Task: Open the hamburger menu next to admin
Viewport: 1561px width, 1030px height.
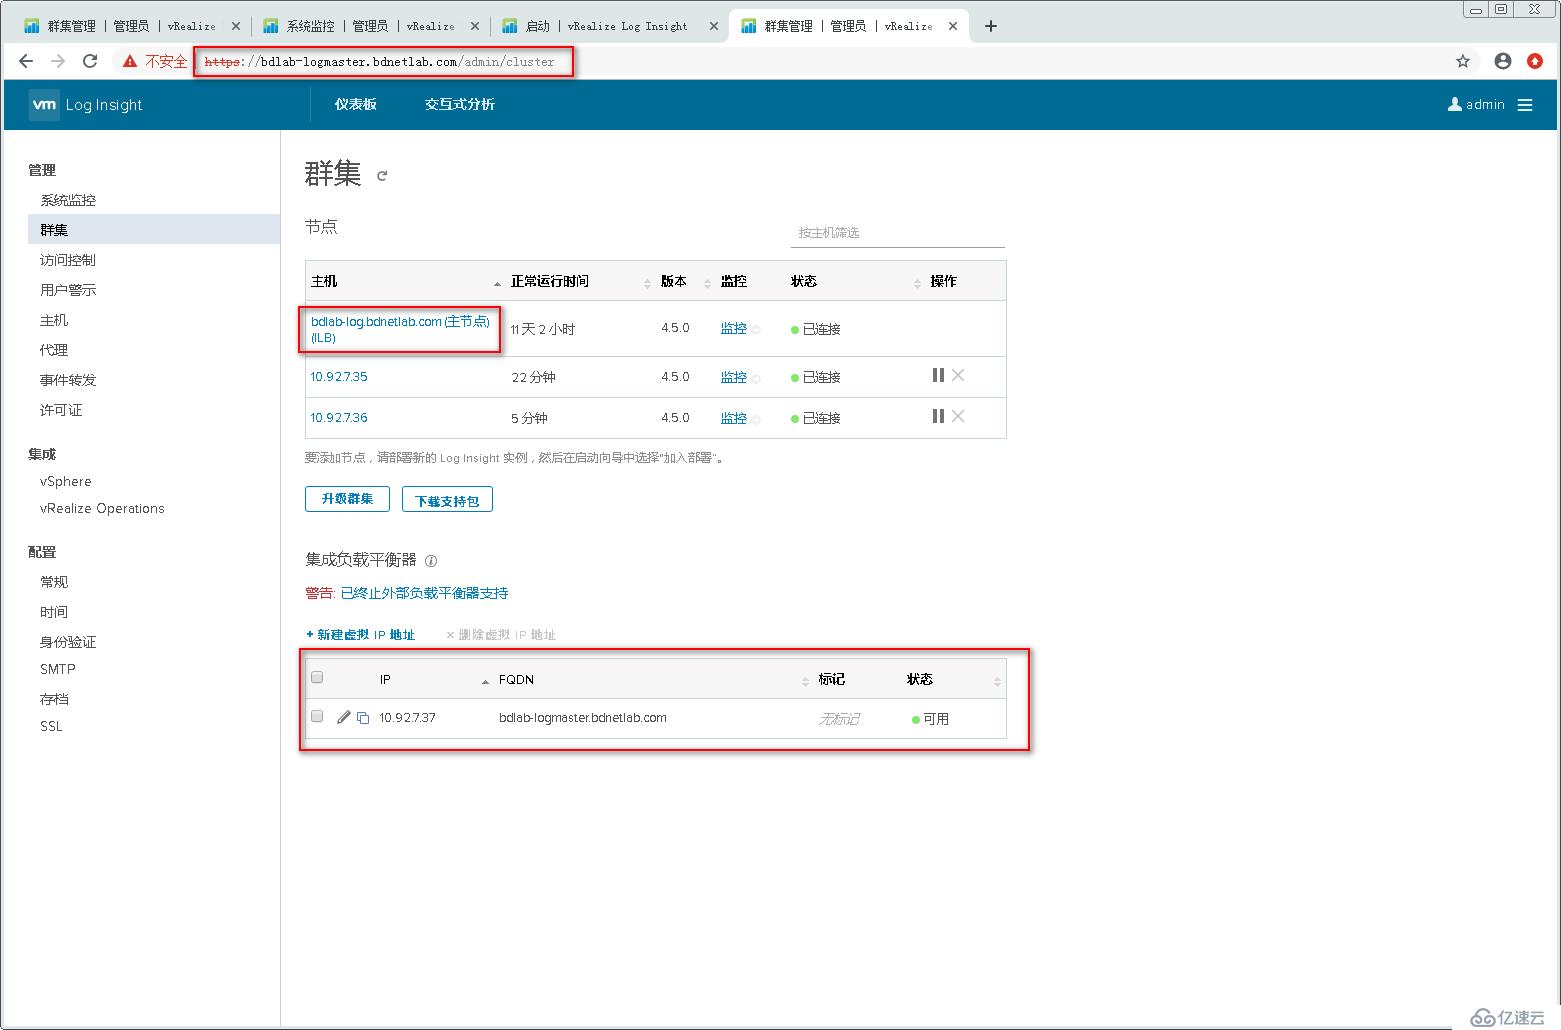Action: pyautogui.click(x=1525, y=105)
